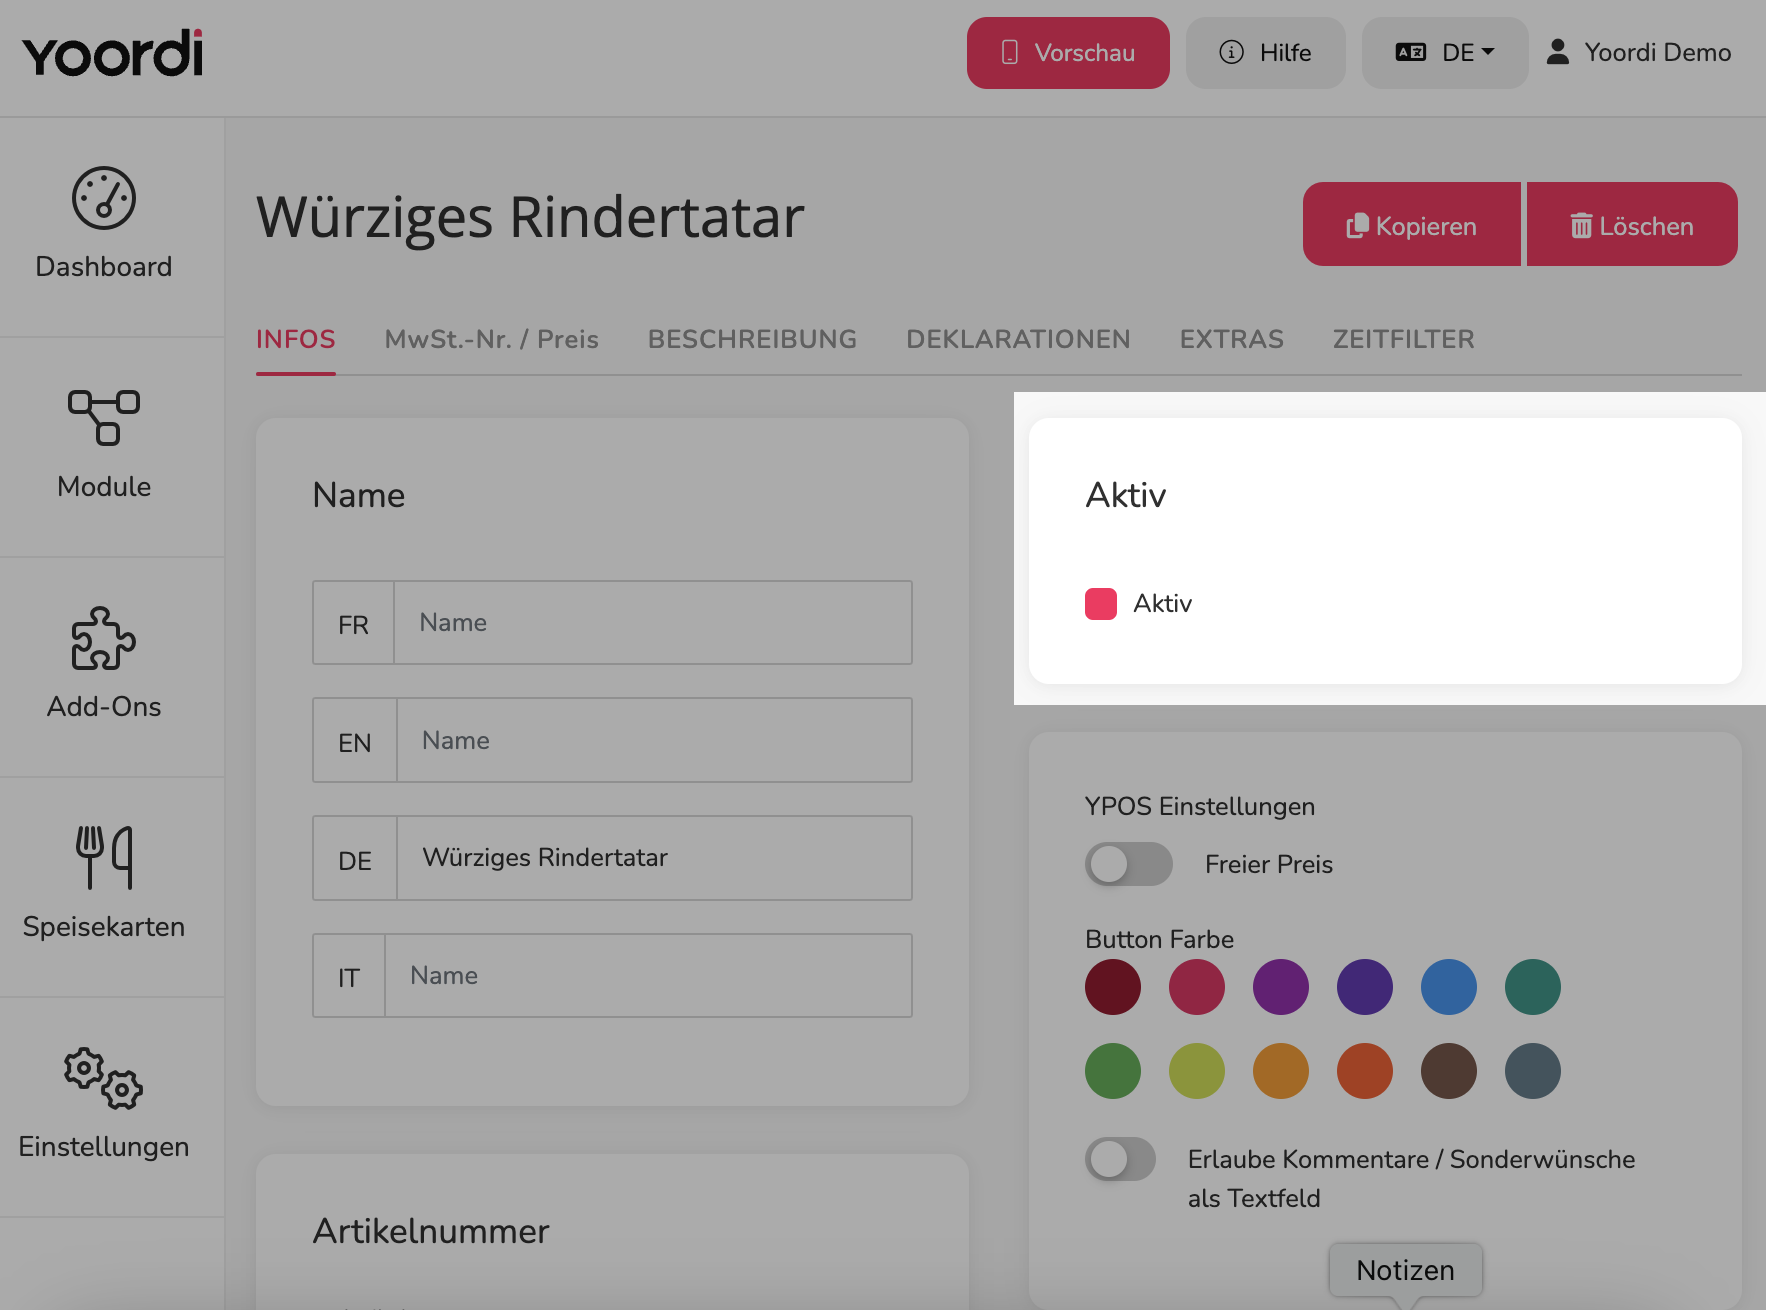The height and width of the screenshot is (1310, 1766).
Task: Click the Yoordi logo
Action: (113, 54)
